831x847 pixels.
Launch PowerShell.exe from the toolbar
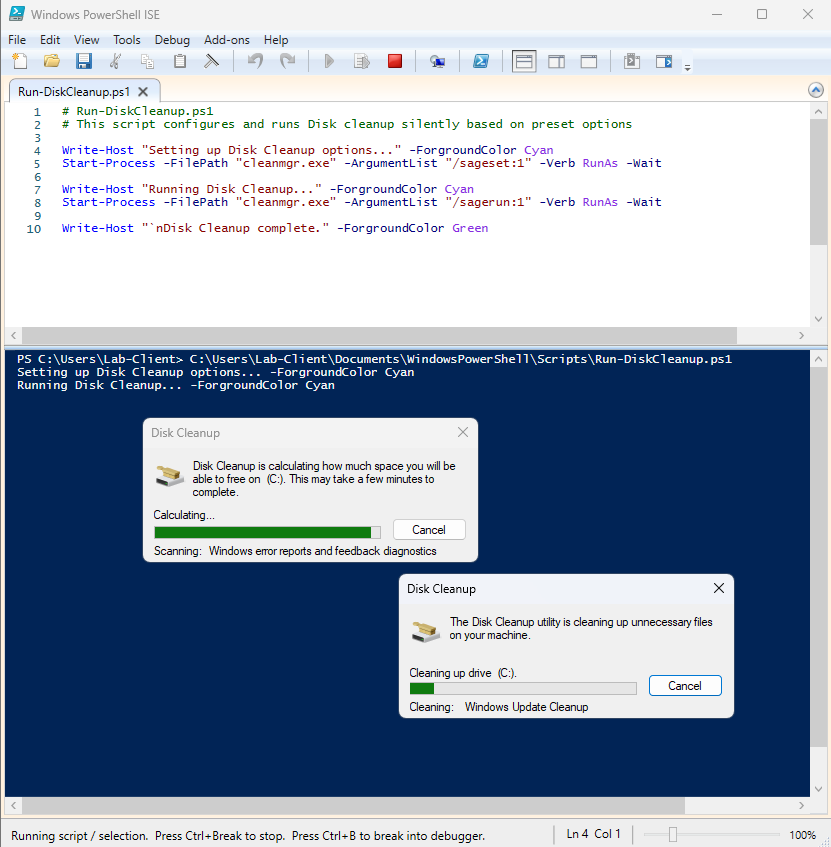pos(481,61)
